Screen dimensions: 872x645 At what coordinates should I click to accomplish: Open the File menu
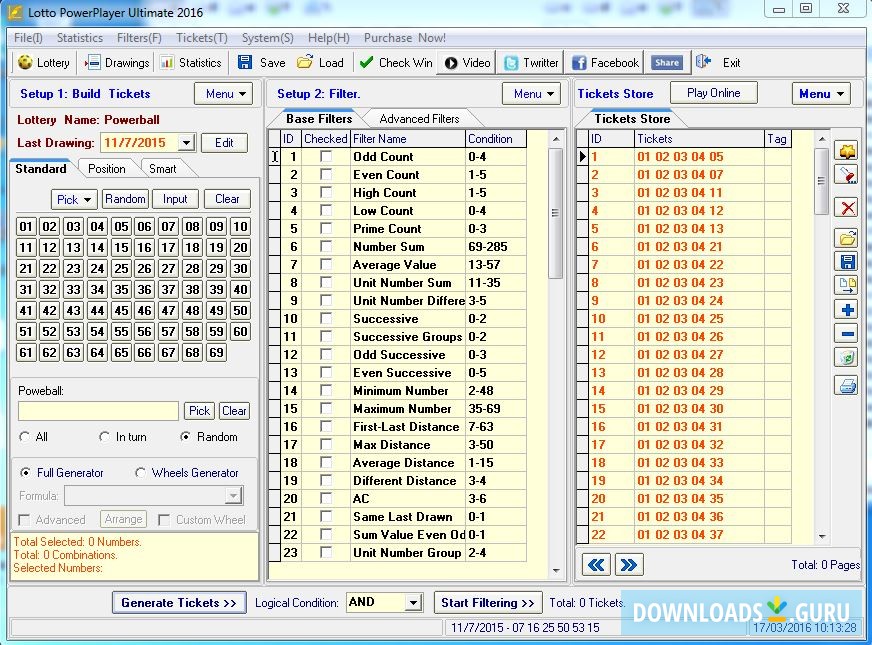28,38
